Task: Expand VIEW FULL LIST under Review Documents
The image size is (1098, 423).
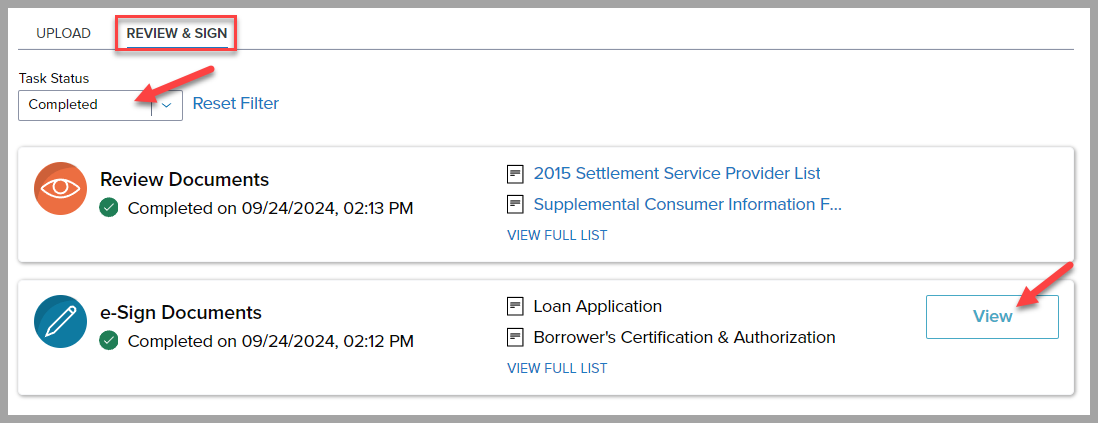Action: tap(557, 236)
